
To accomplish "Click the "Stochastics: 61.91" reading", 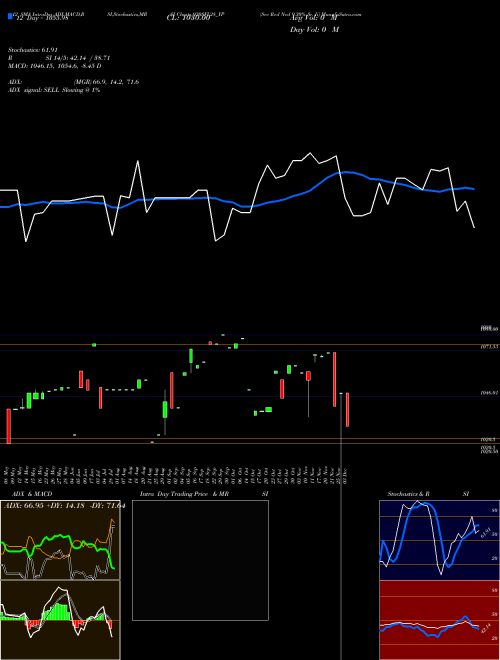I will coord(33,50).
